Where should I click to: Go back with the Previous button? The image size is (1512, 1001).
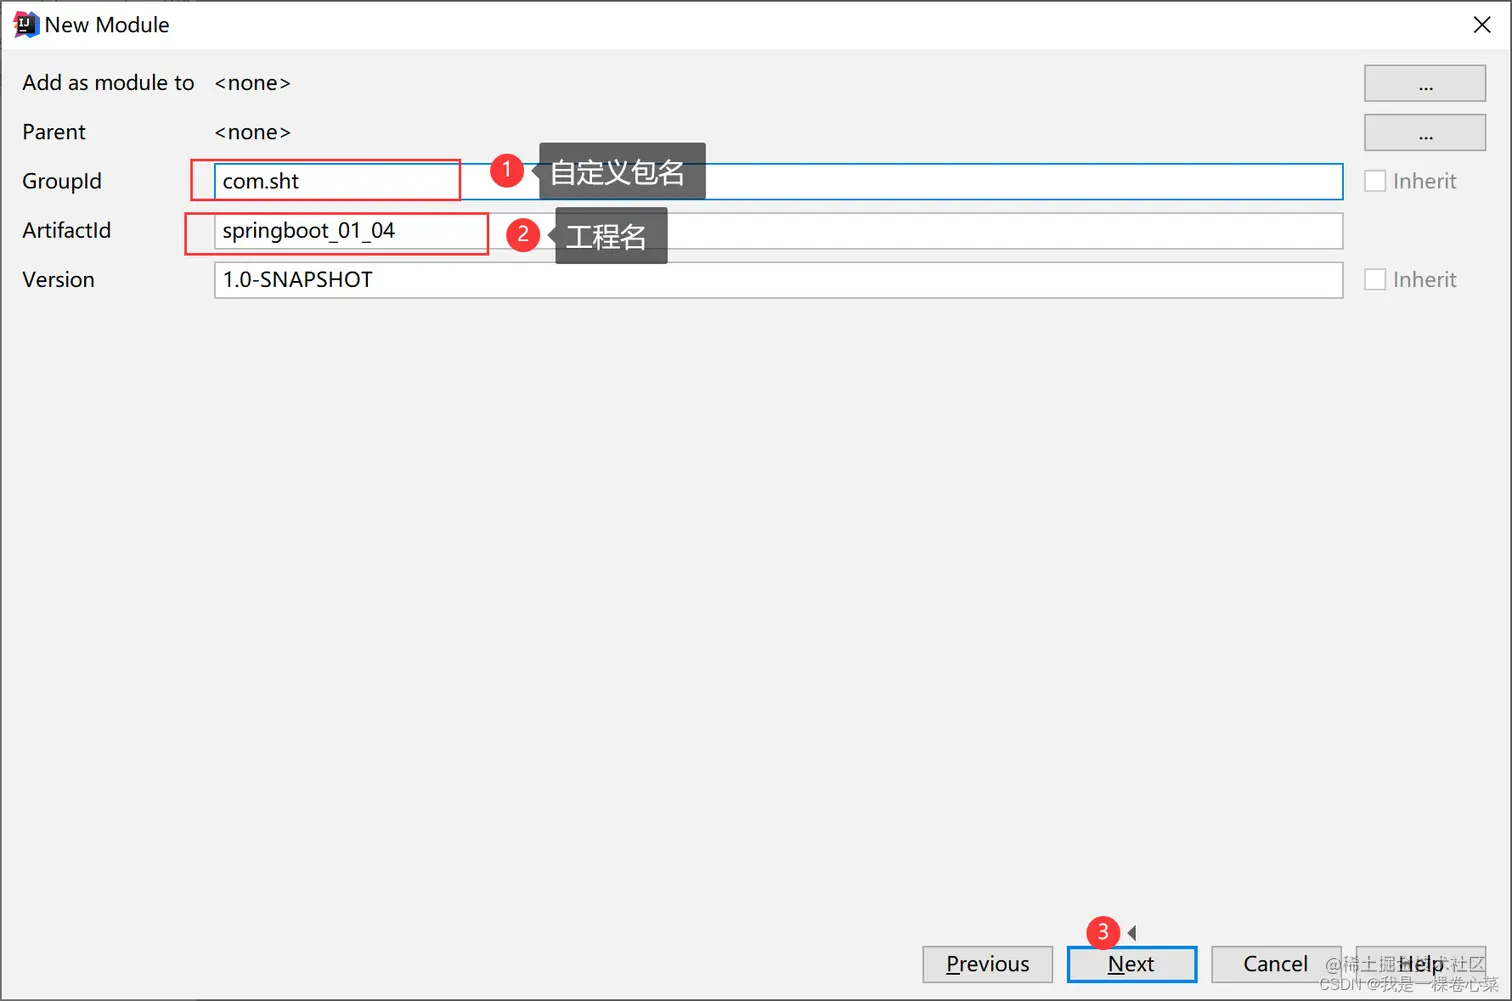[987, 964]
